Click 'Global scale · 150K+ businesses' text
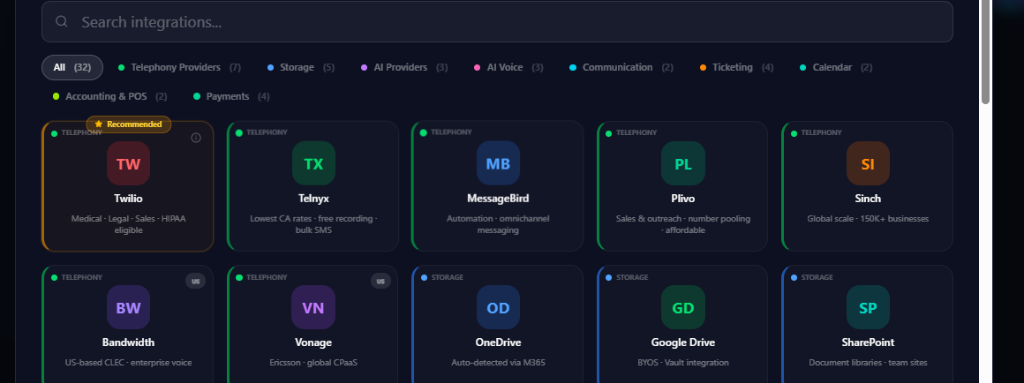 click(868, 219)
